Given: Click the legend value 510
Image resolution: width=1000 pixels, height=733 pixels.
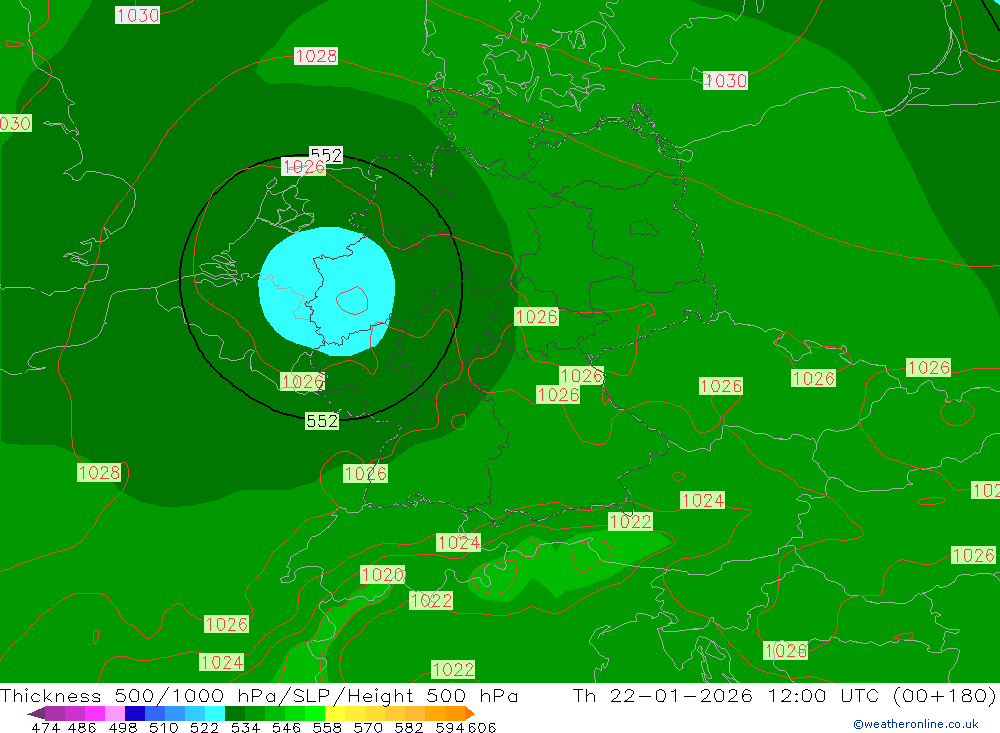Looking at the screenshot, I should point(163,727).
